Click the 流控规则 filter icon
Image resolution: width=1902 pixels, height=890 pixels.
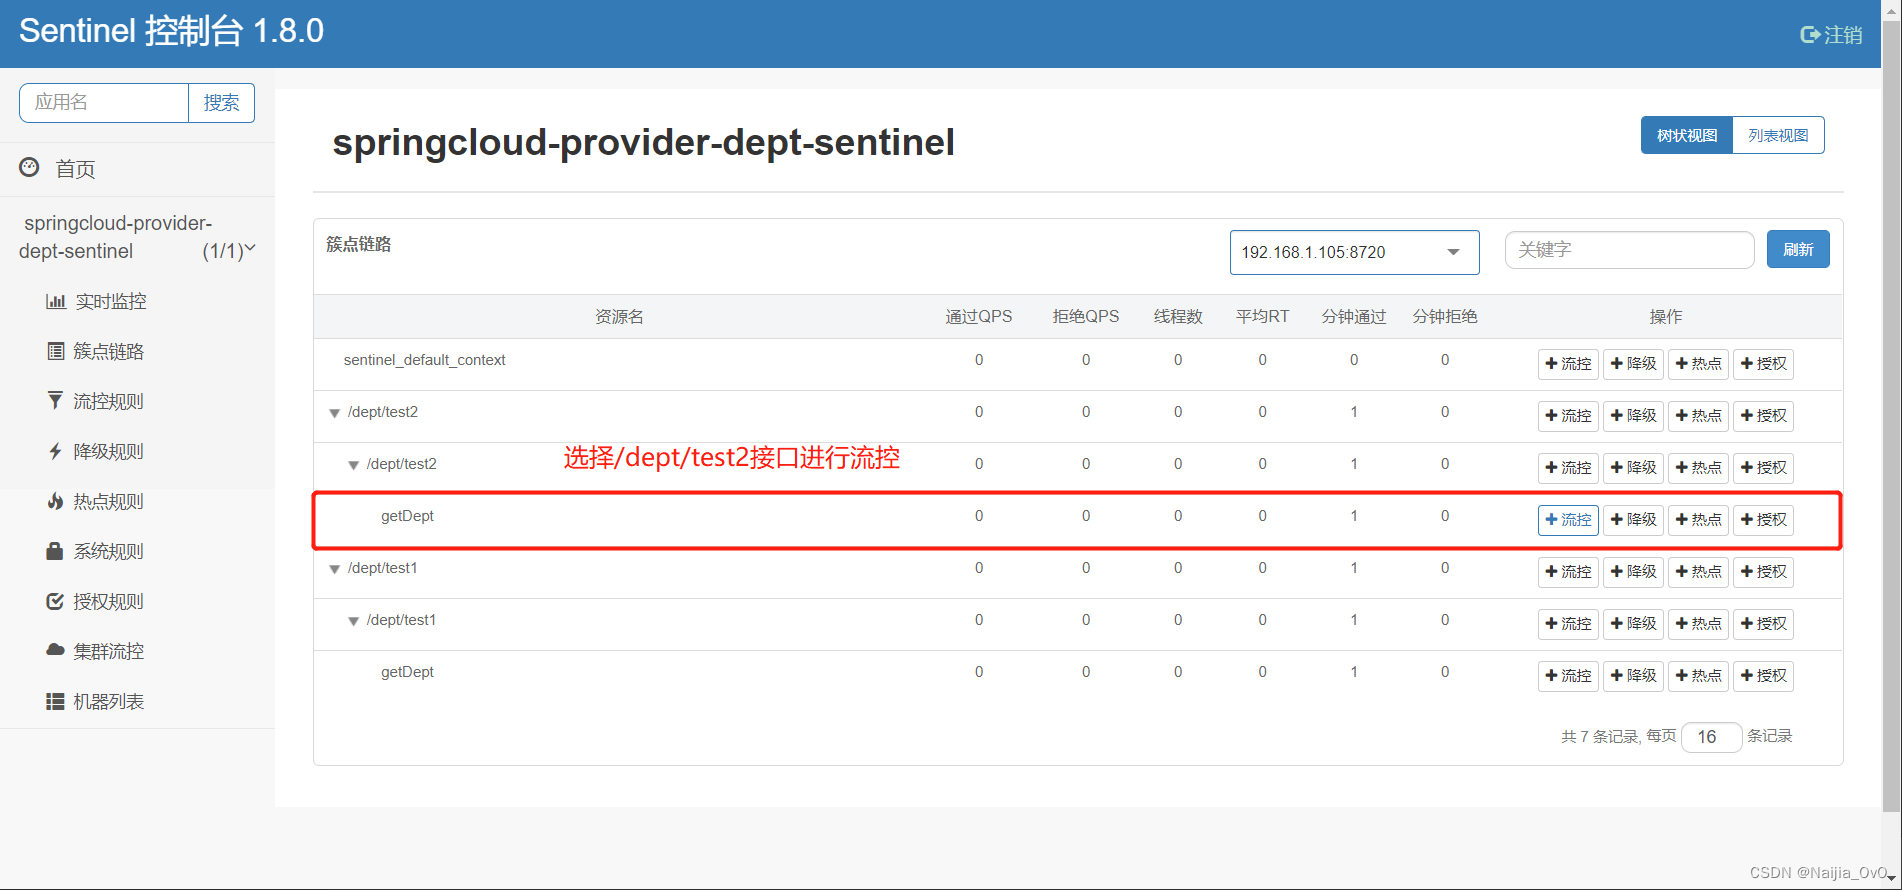55,401
